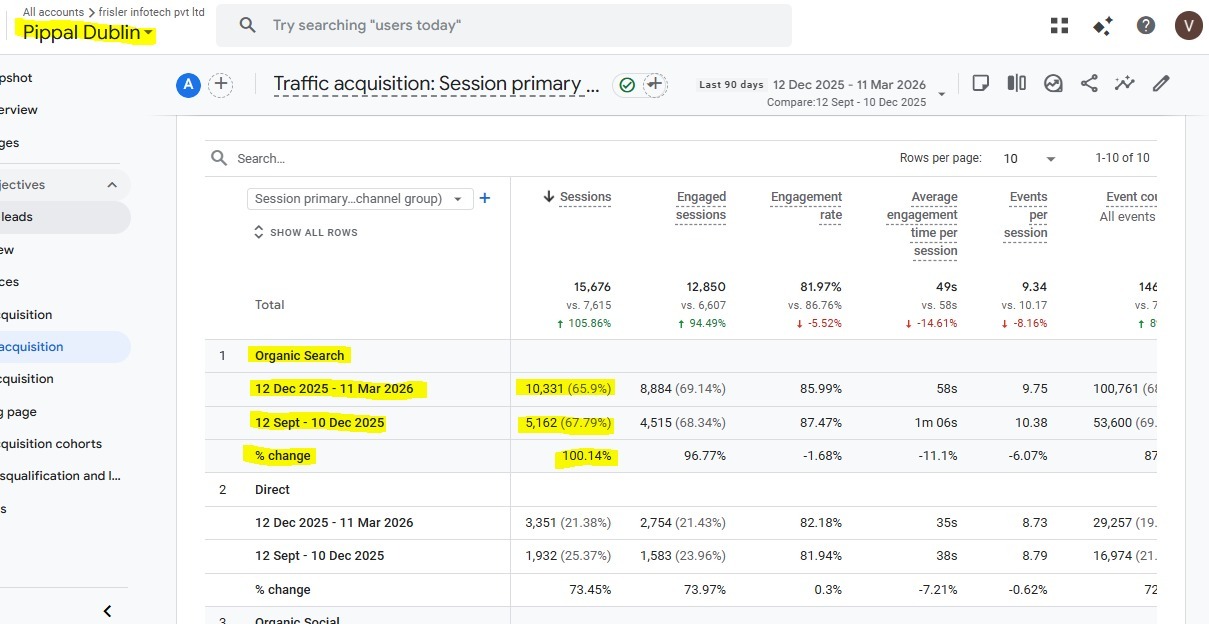Image resolution: width=1209 pixels, height=624 pixels.
Task: Click SHOW ALL ROWS button
Action: pyautogui.click(x=305, y=232)
